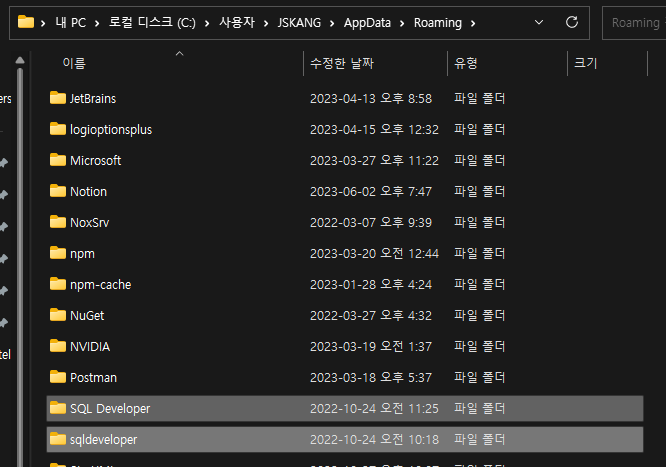Open the address bar history dropdown
The width and height of the screenshot is (666, 467).
(x=539, y=22)
